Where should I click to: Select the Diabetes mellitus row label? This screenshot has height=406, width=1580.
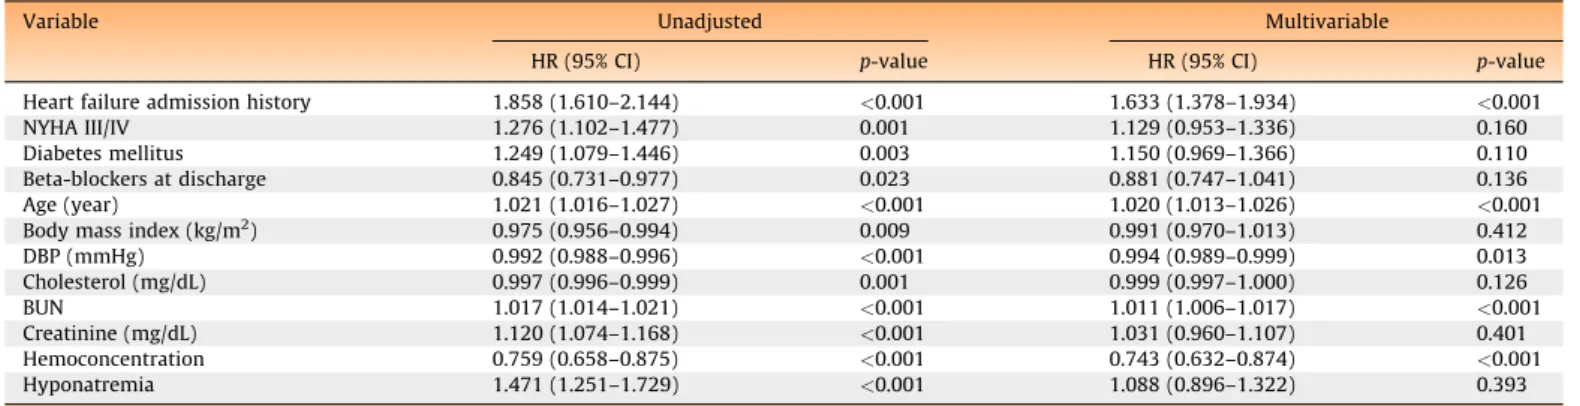(103, 153)
